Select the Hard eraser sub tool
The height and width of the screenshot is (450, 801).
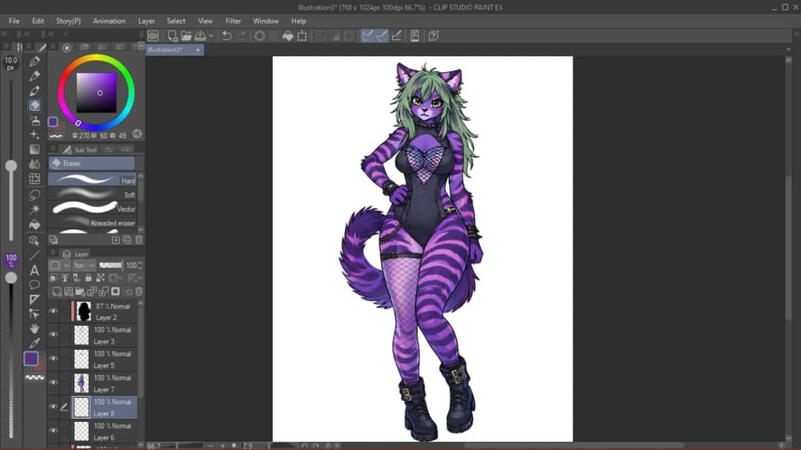[x=92, y=179]
